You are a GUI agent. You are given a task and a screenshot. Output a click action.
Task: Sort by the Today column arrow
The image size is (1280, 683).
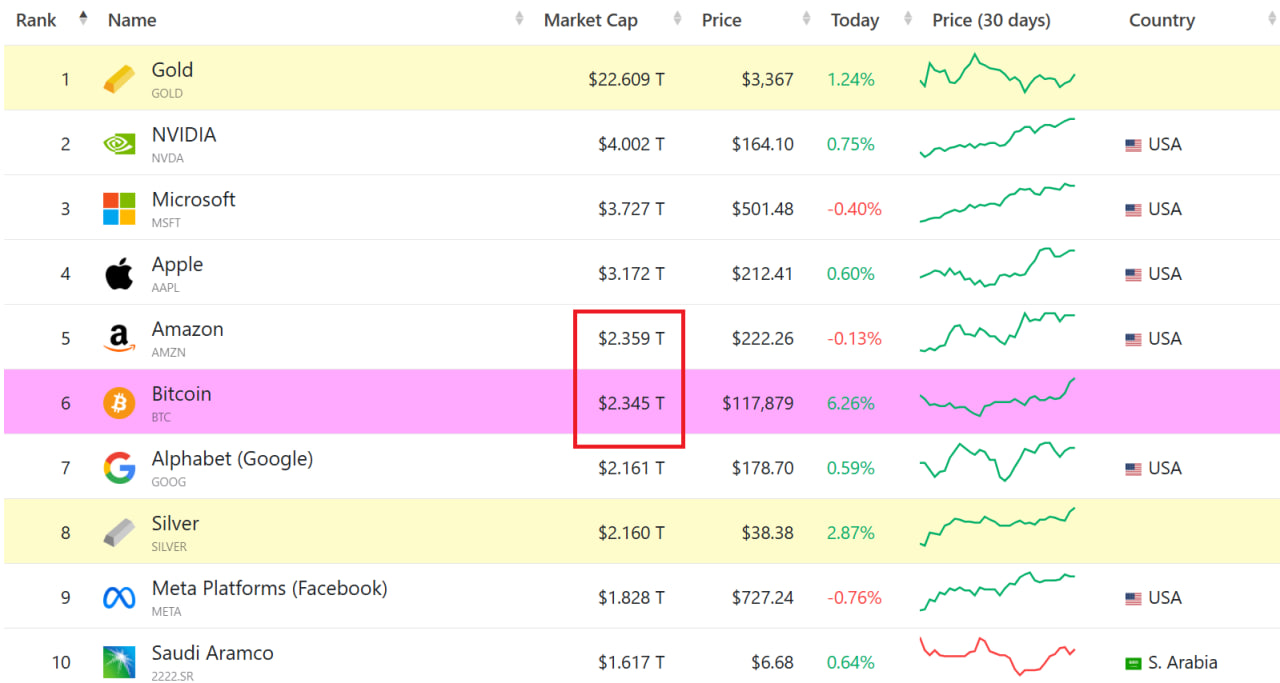[908, 19]
